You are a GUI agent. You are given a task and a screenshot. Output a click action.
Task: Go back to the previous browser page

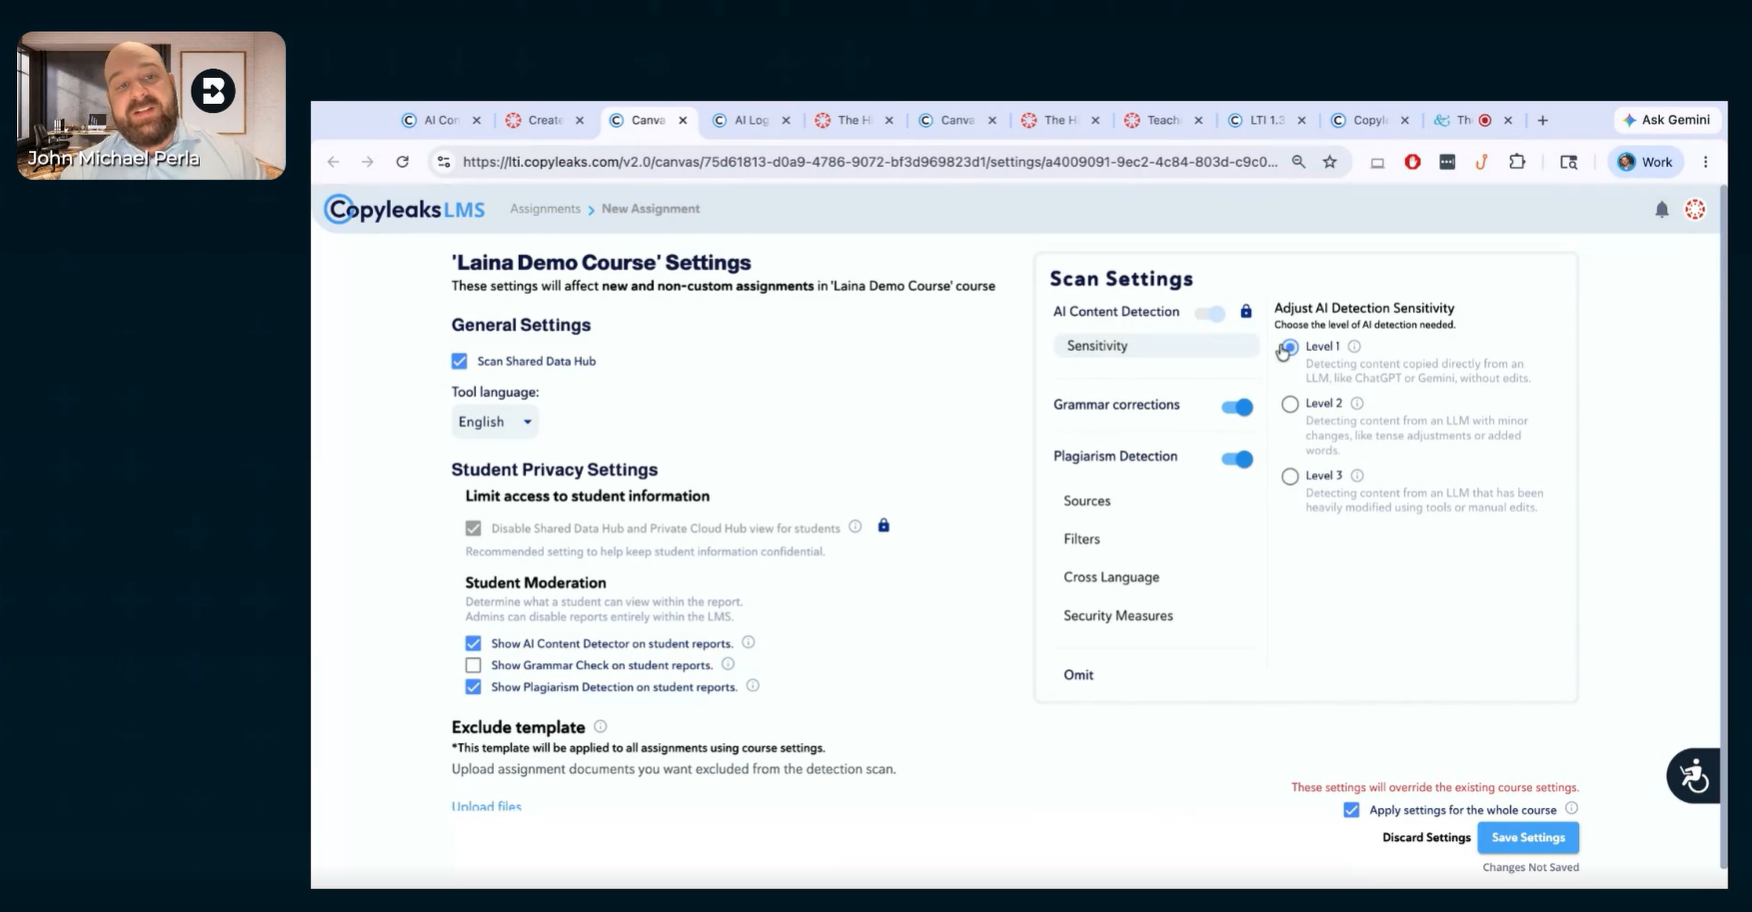tap(333, 162)
